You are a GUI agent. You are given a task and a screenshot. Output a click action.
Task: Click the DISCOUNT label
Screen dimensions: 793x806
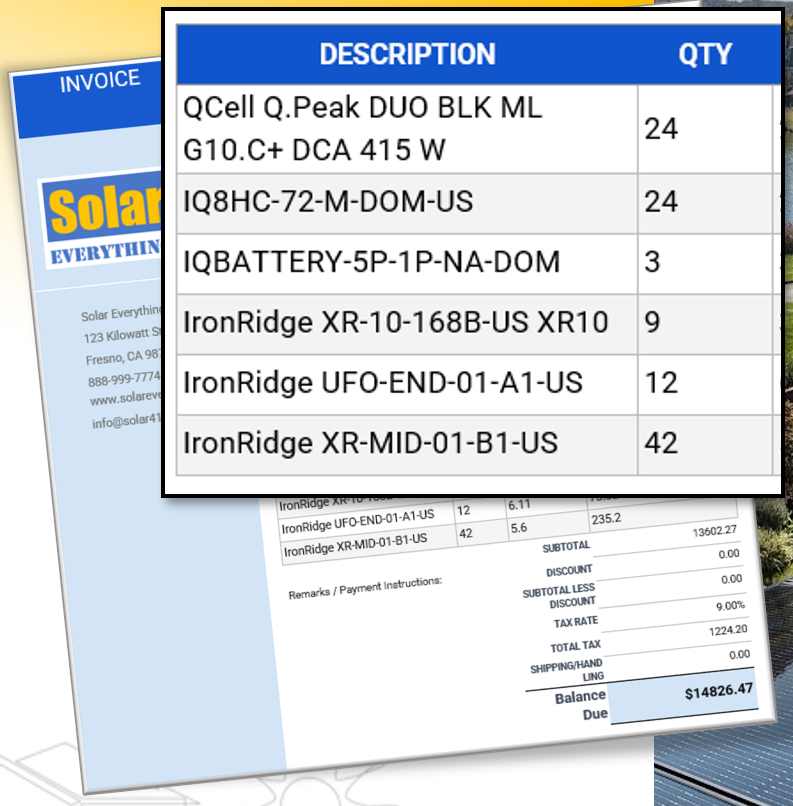tap(569, 571)
